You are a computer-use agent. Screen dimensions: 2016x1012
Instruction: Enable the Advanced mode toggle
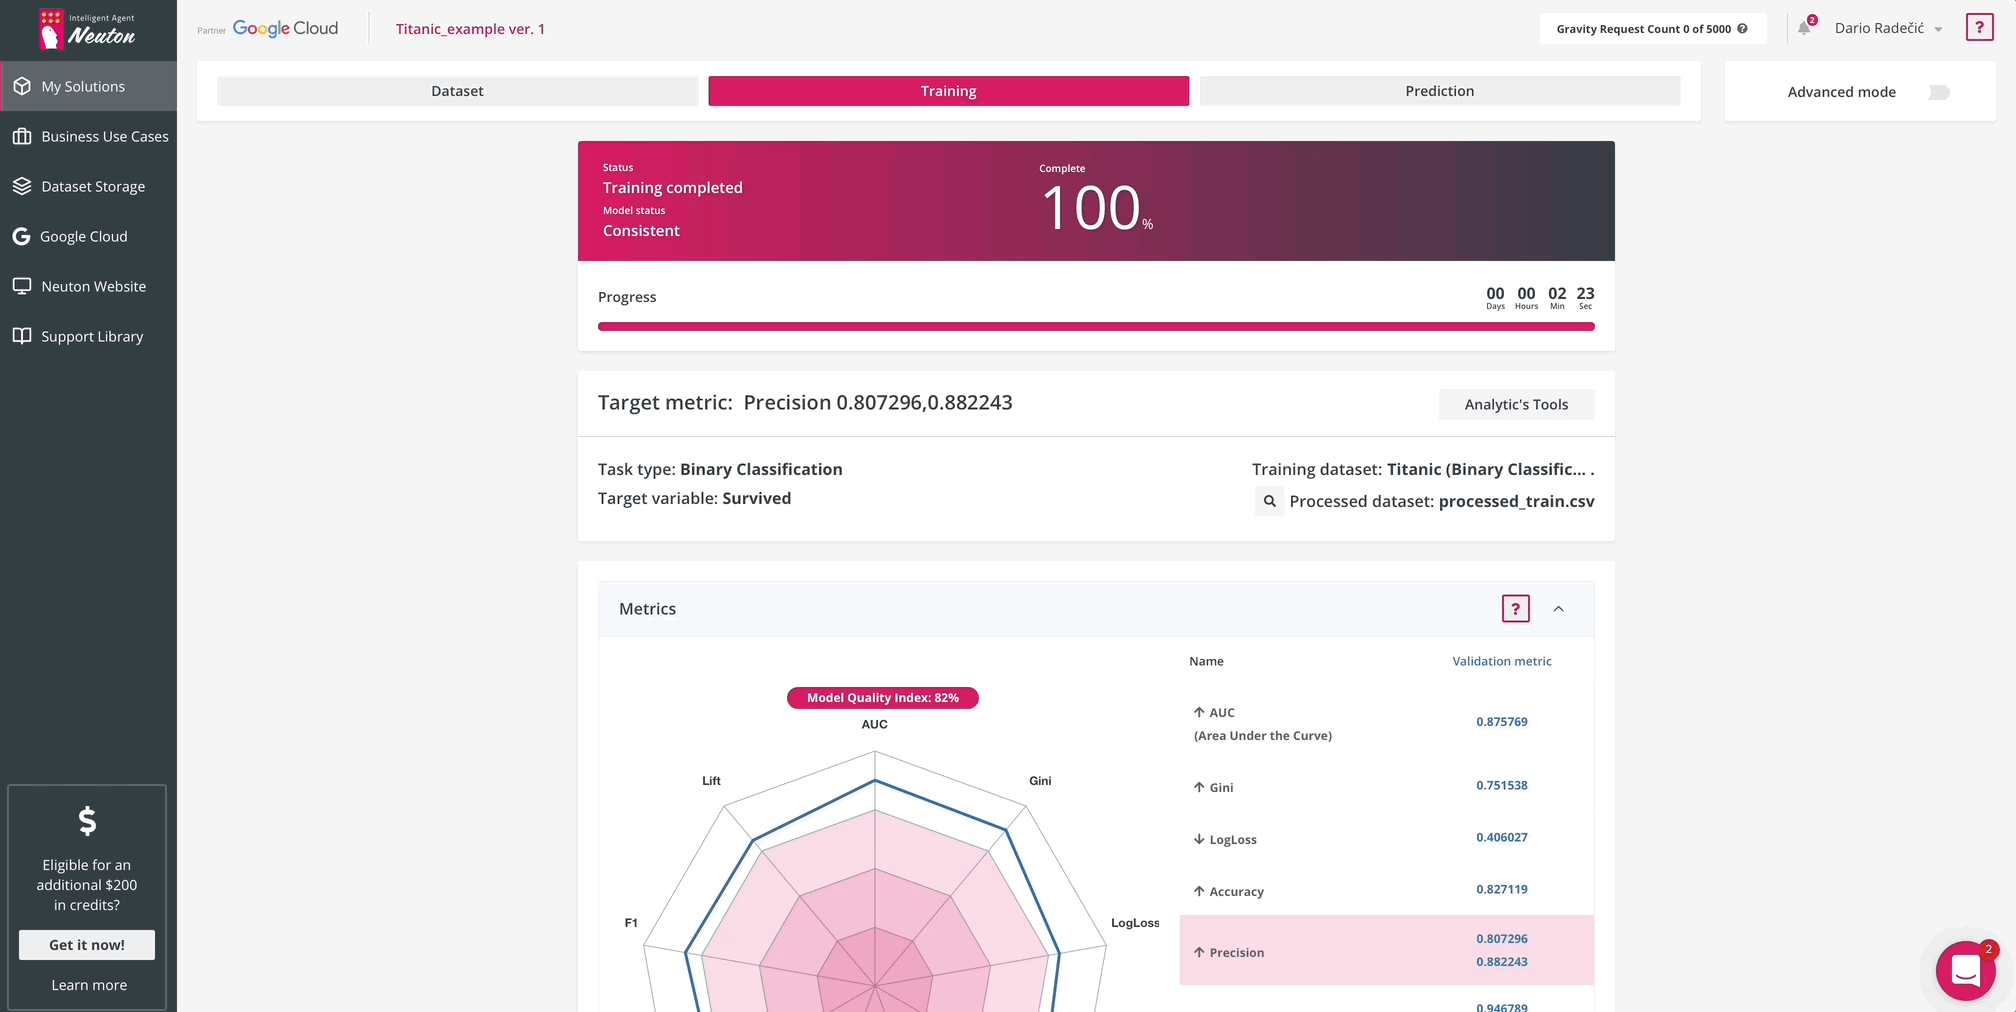pyautogui.click(x=1938, y=92)
